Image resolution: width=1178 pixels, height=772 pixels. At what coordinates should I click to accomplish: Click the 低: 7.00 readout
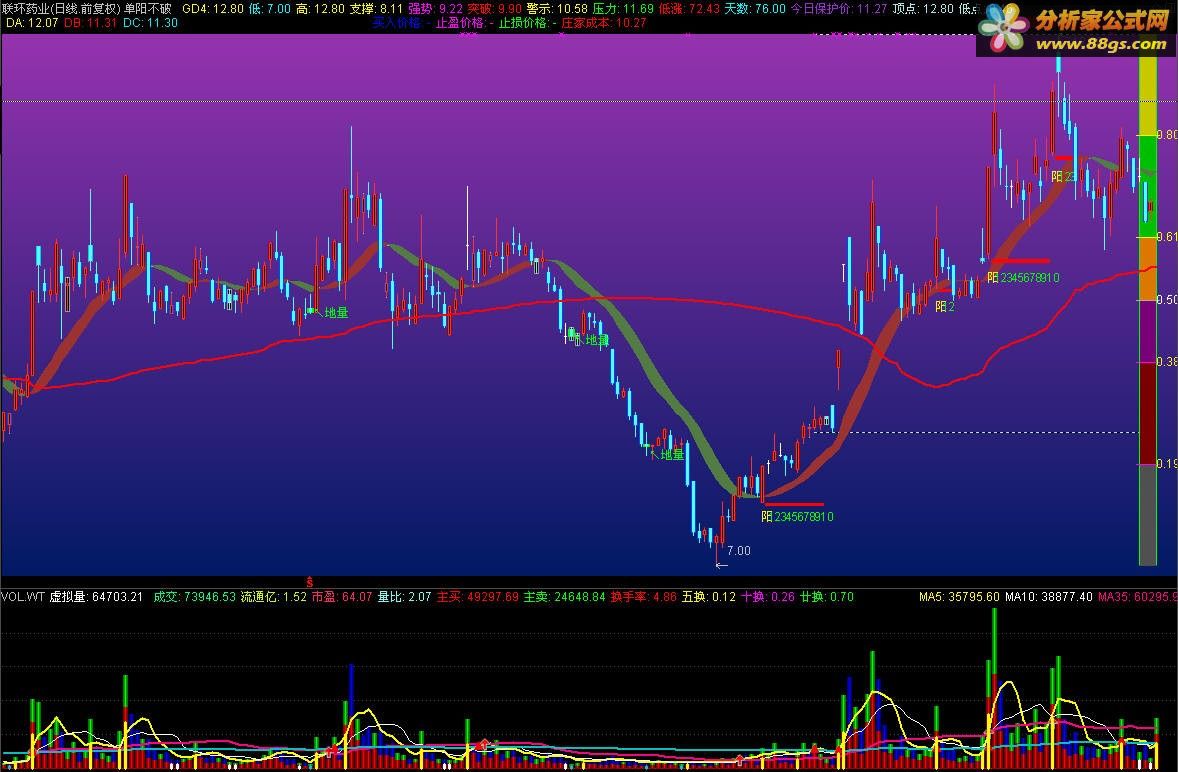[x=269, y=9]
